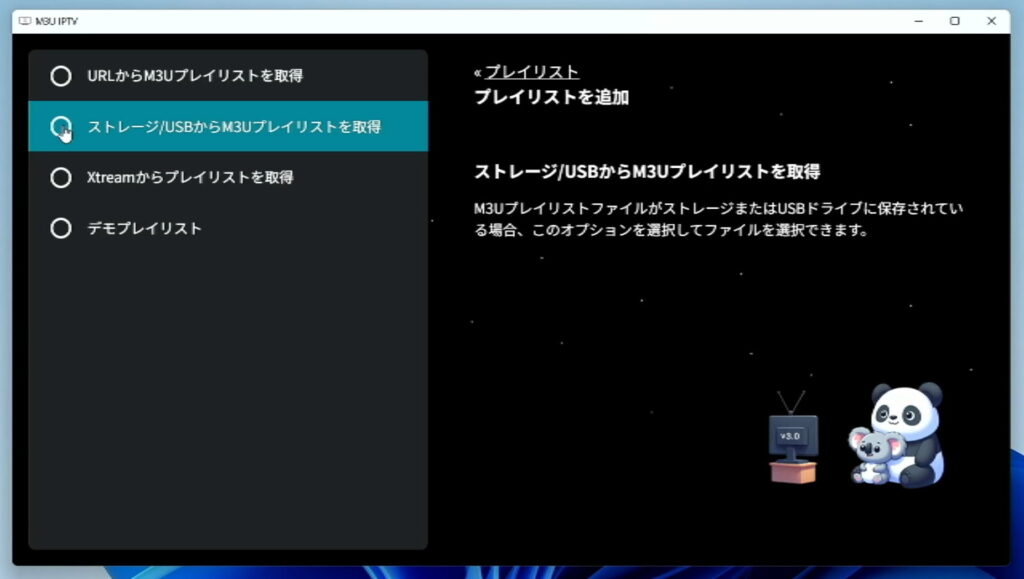This screenshot has height=579, width=1024.
Task: Click the プレイリストを追加 page title
Action: (x=551, y=98)
